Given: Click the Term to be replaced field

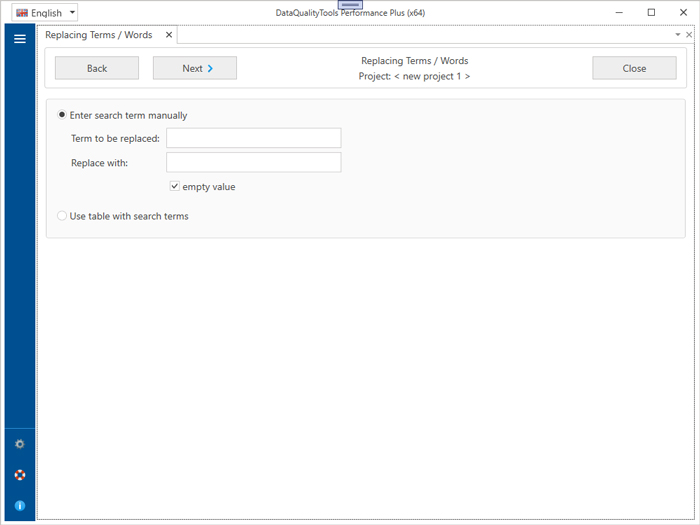Looking at the screenshot, I should [253, 138].
